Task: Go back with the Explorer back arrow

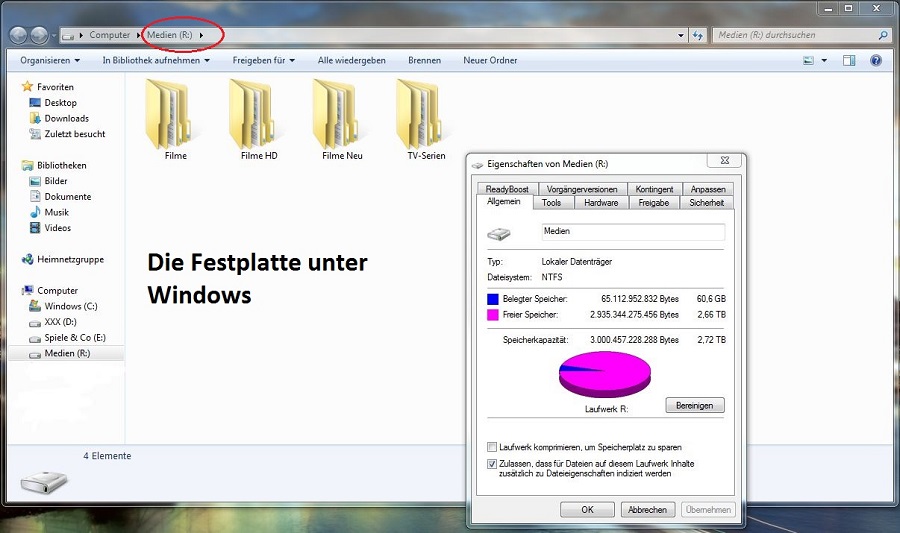Action: (x=18, y=36)
